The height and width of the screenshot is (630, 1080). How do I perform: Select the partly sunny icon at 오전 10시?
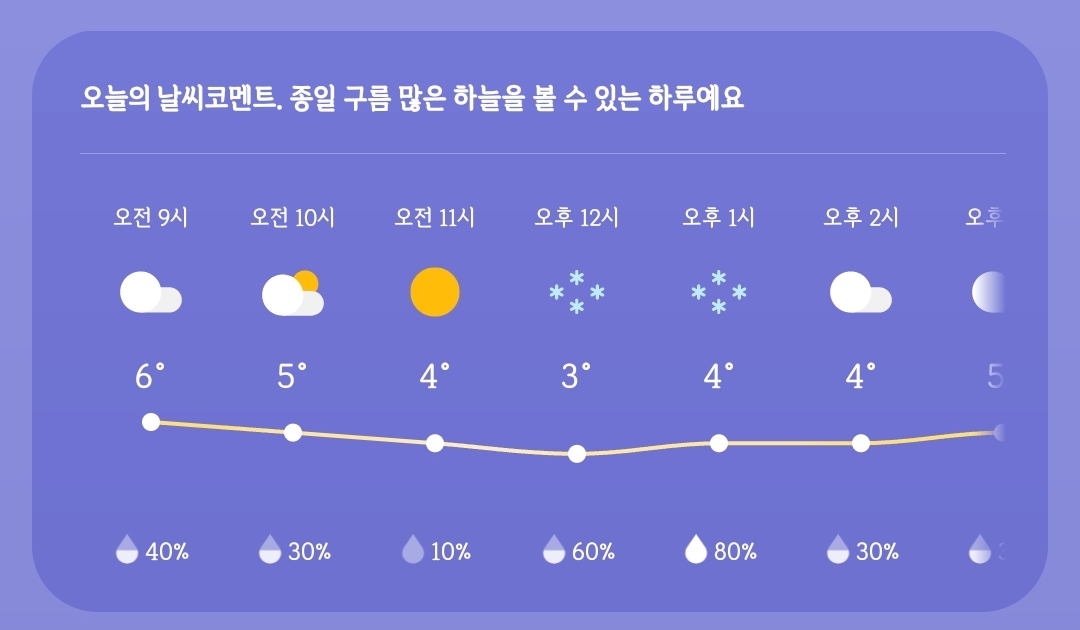tap(293, 293)
